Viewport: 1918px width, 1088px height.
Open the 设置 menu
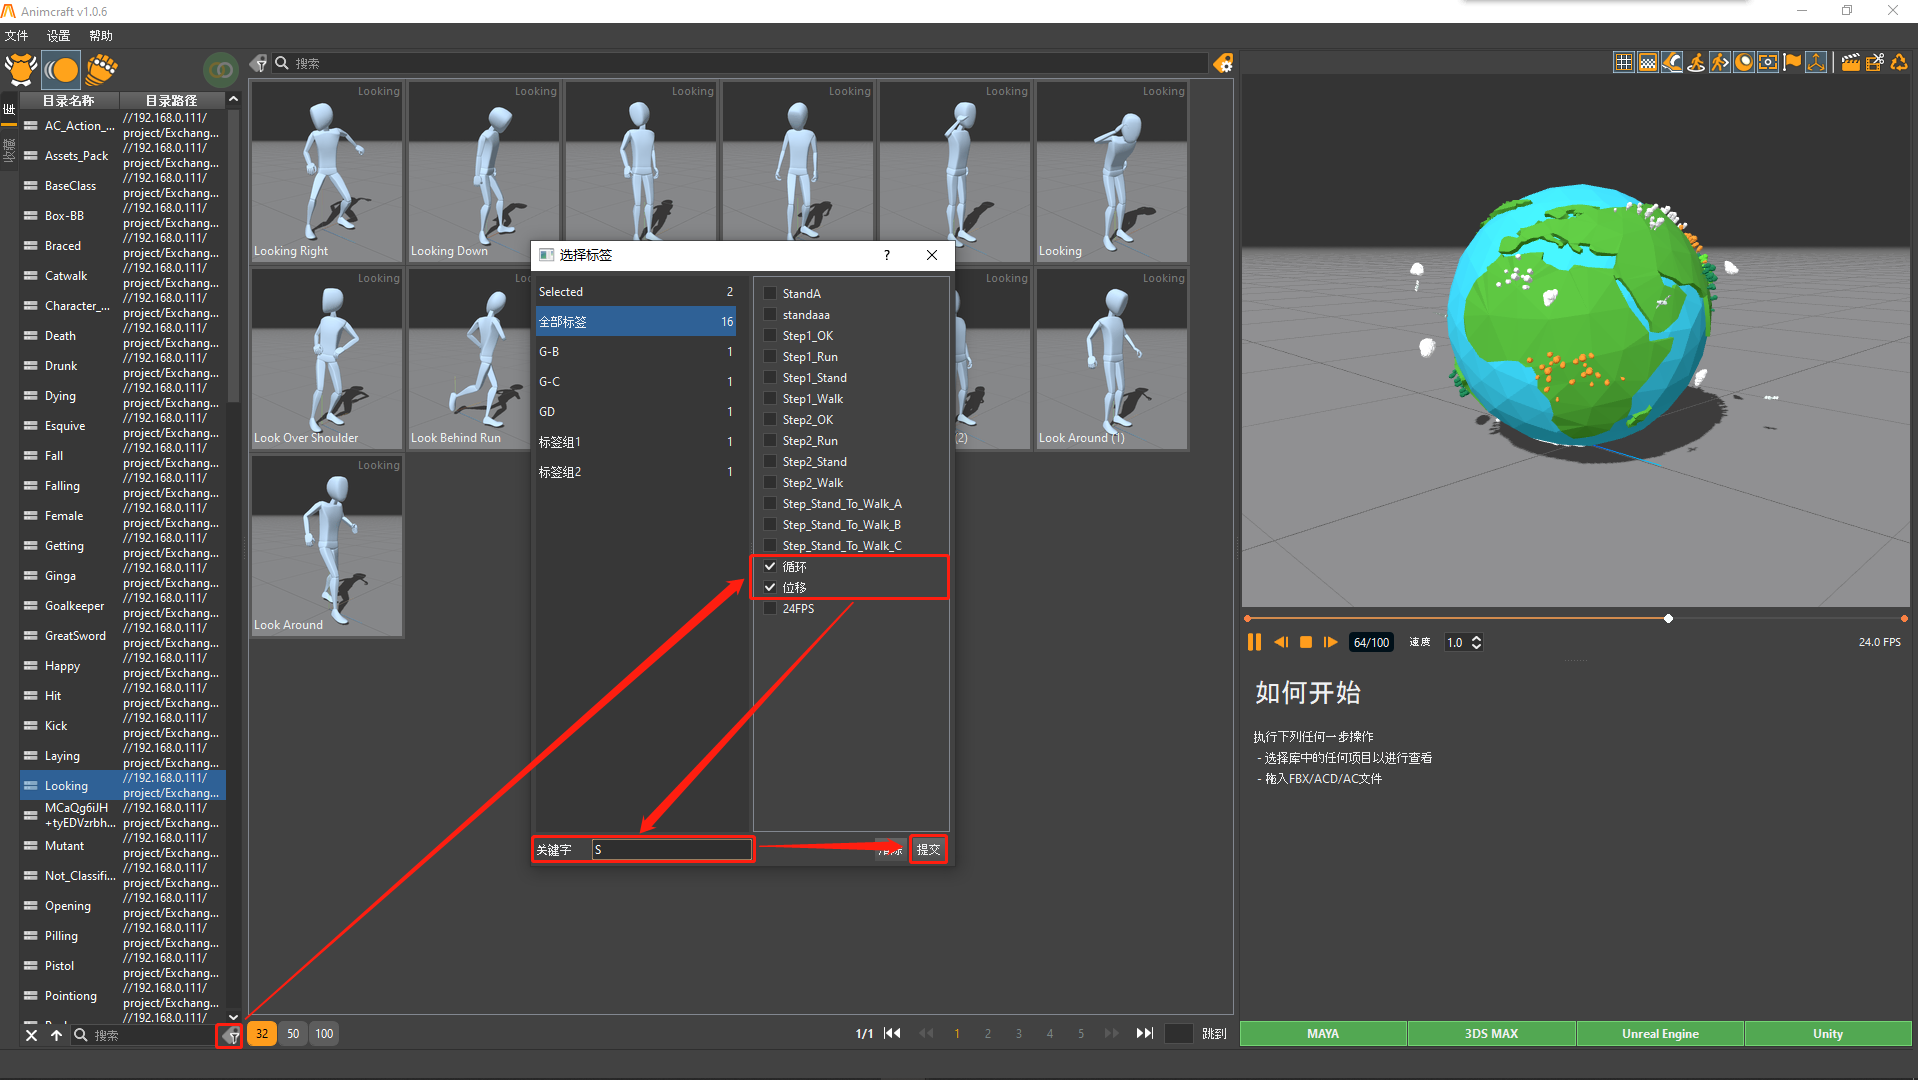click(x=58, y=36)
